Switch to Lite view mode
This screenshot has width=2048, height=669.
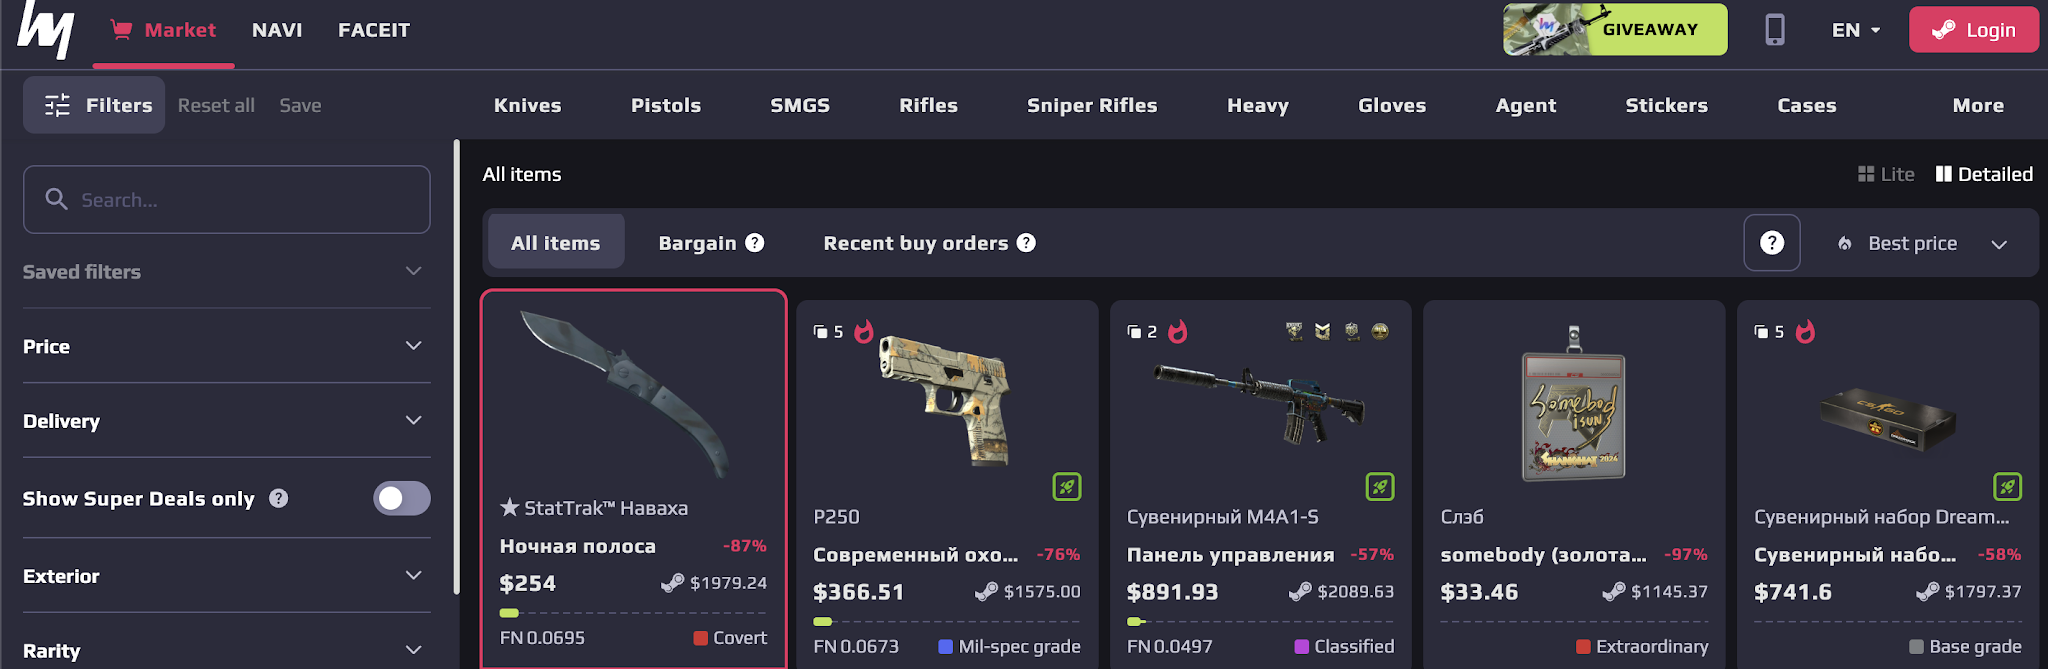[x=1885, y=173]
